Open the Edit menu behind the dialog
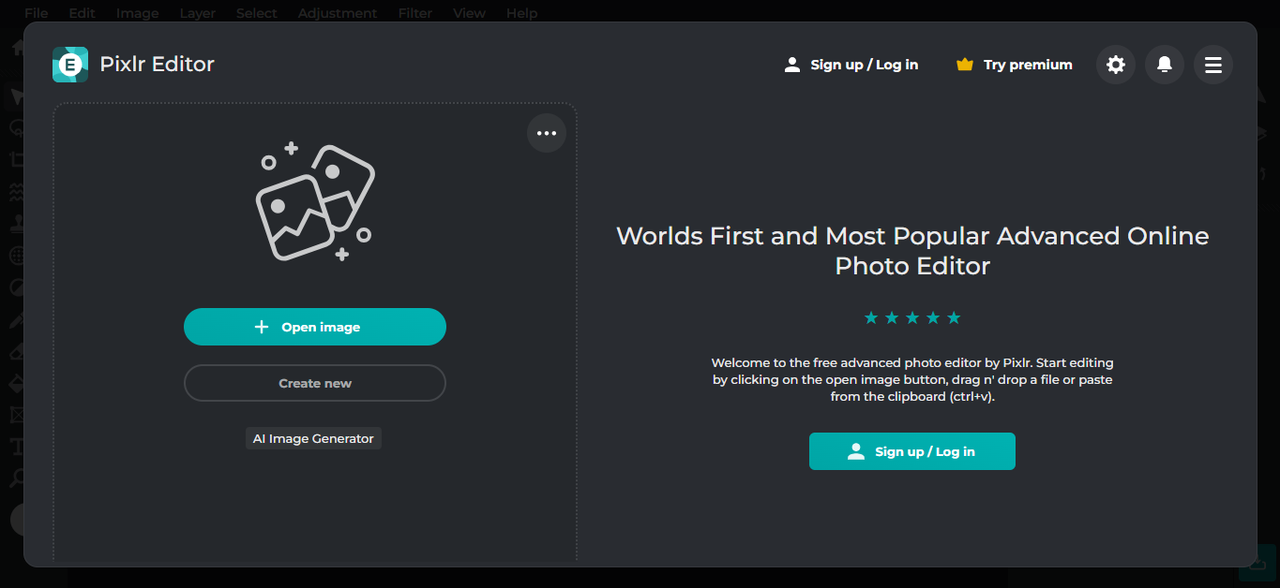1280x588 pixels. pyautogui.click(x=82, y=13)
